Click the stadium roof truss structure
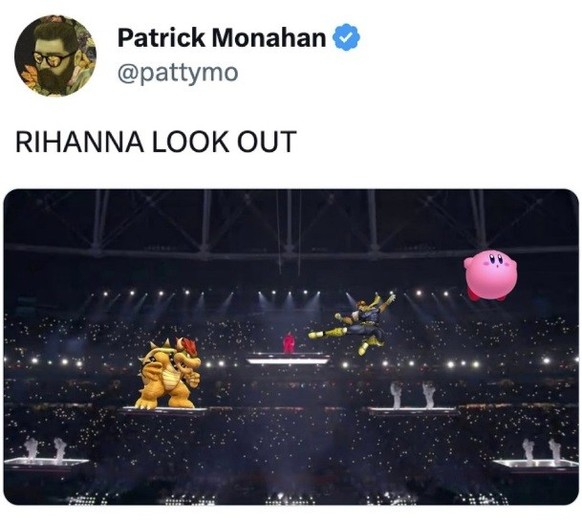The height and width of the screenshot is (523, 582). coord(291,223)
